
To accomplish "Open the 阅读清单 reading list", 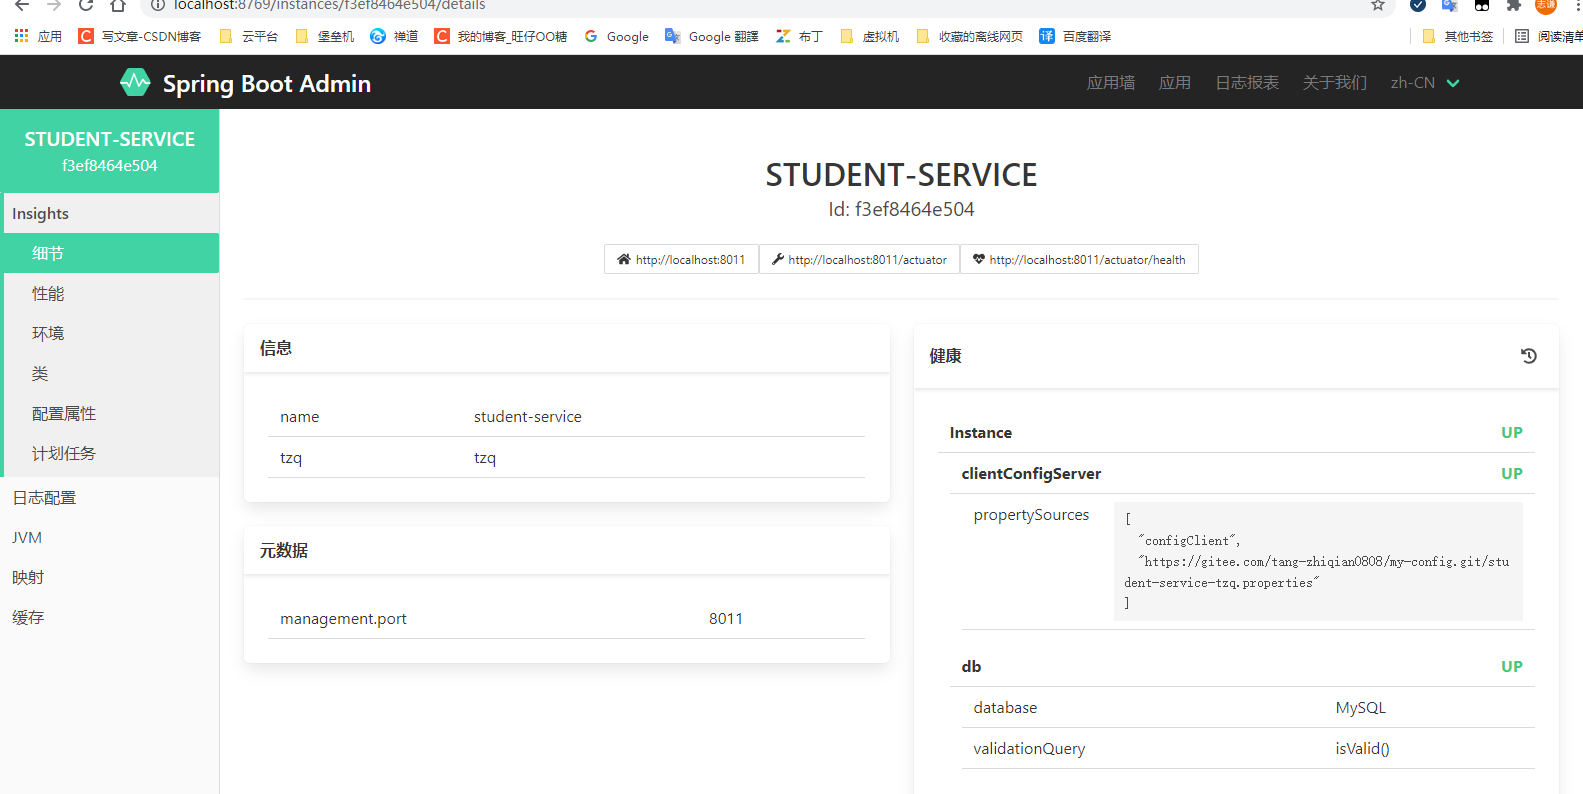I will (1549, 36).
